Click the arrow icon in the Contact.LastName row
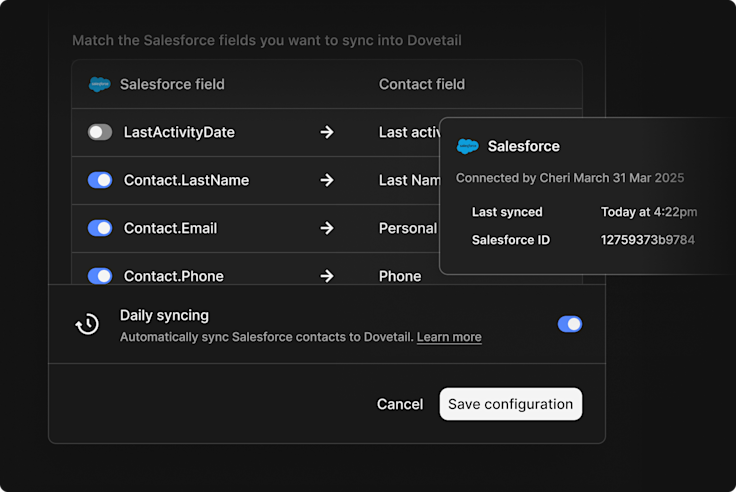Image resolution: width=736 pixels, height=492 pixels. point(327,180)
